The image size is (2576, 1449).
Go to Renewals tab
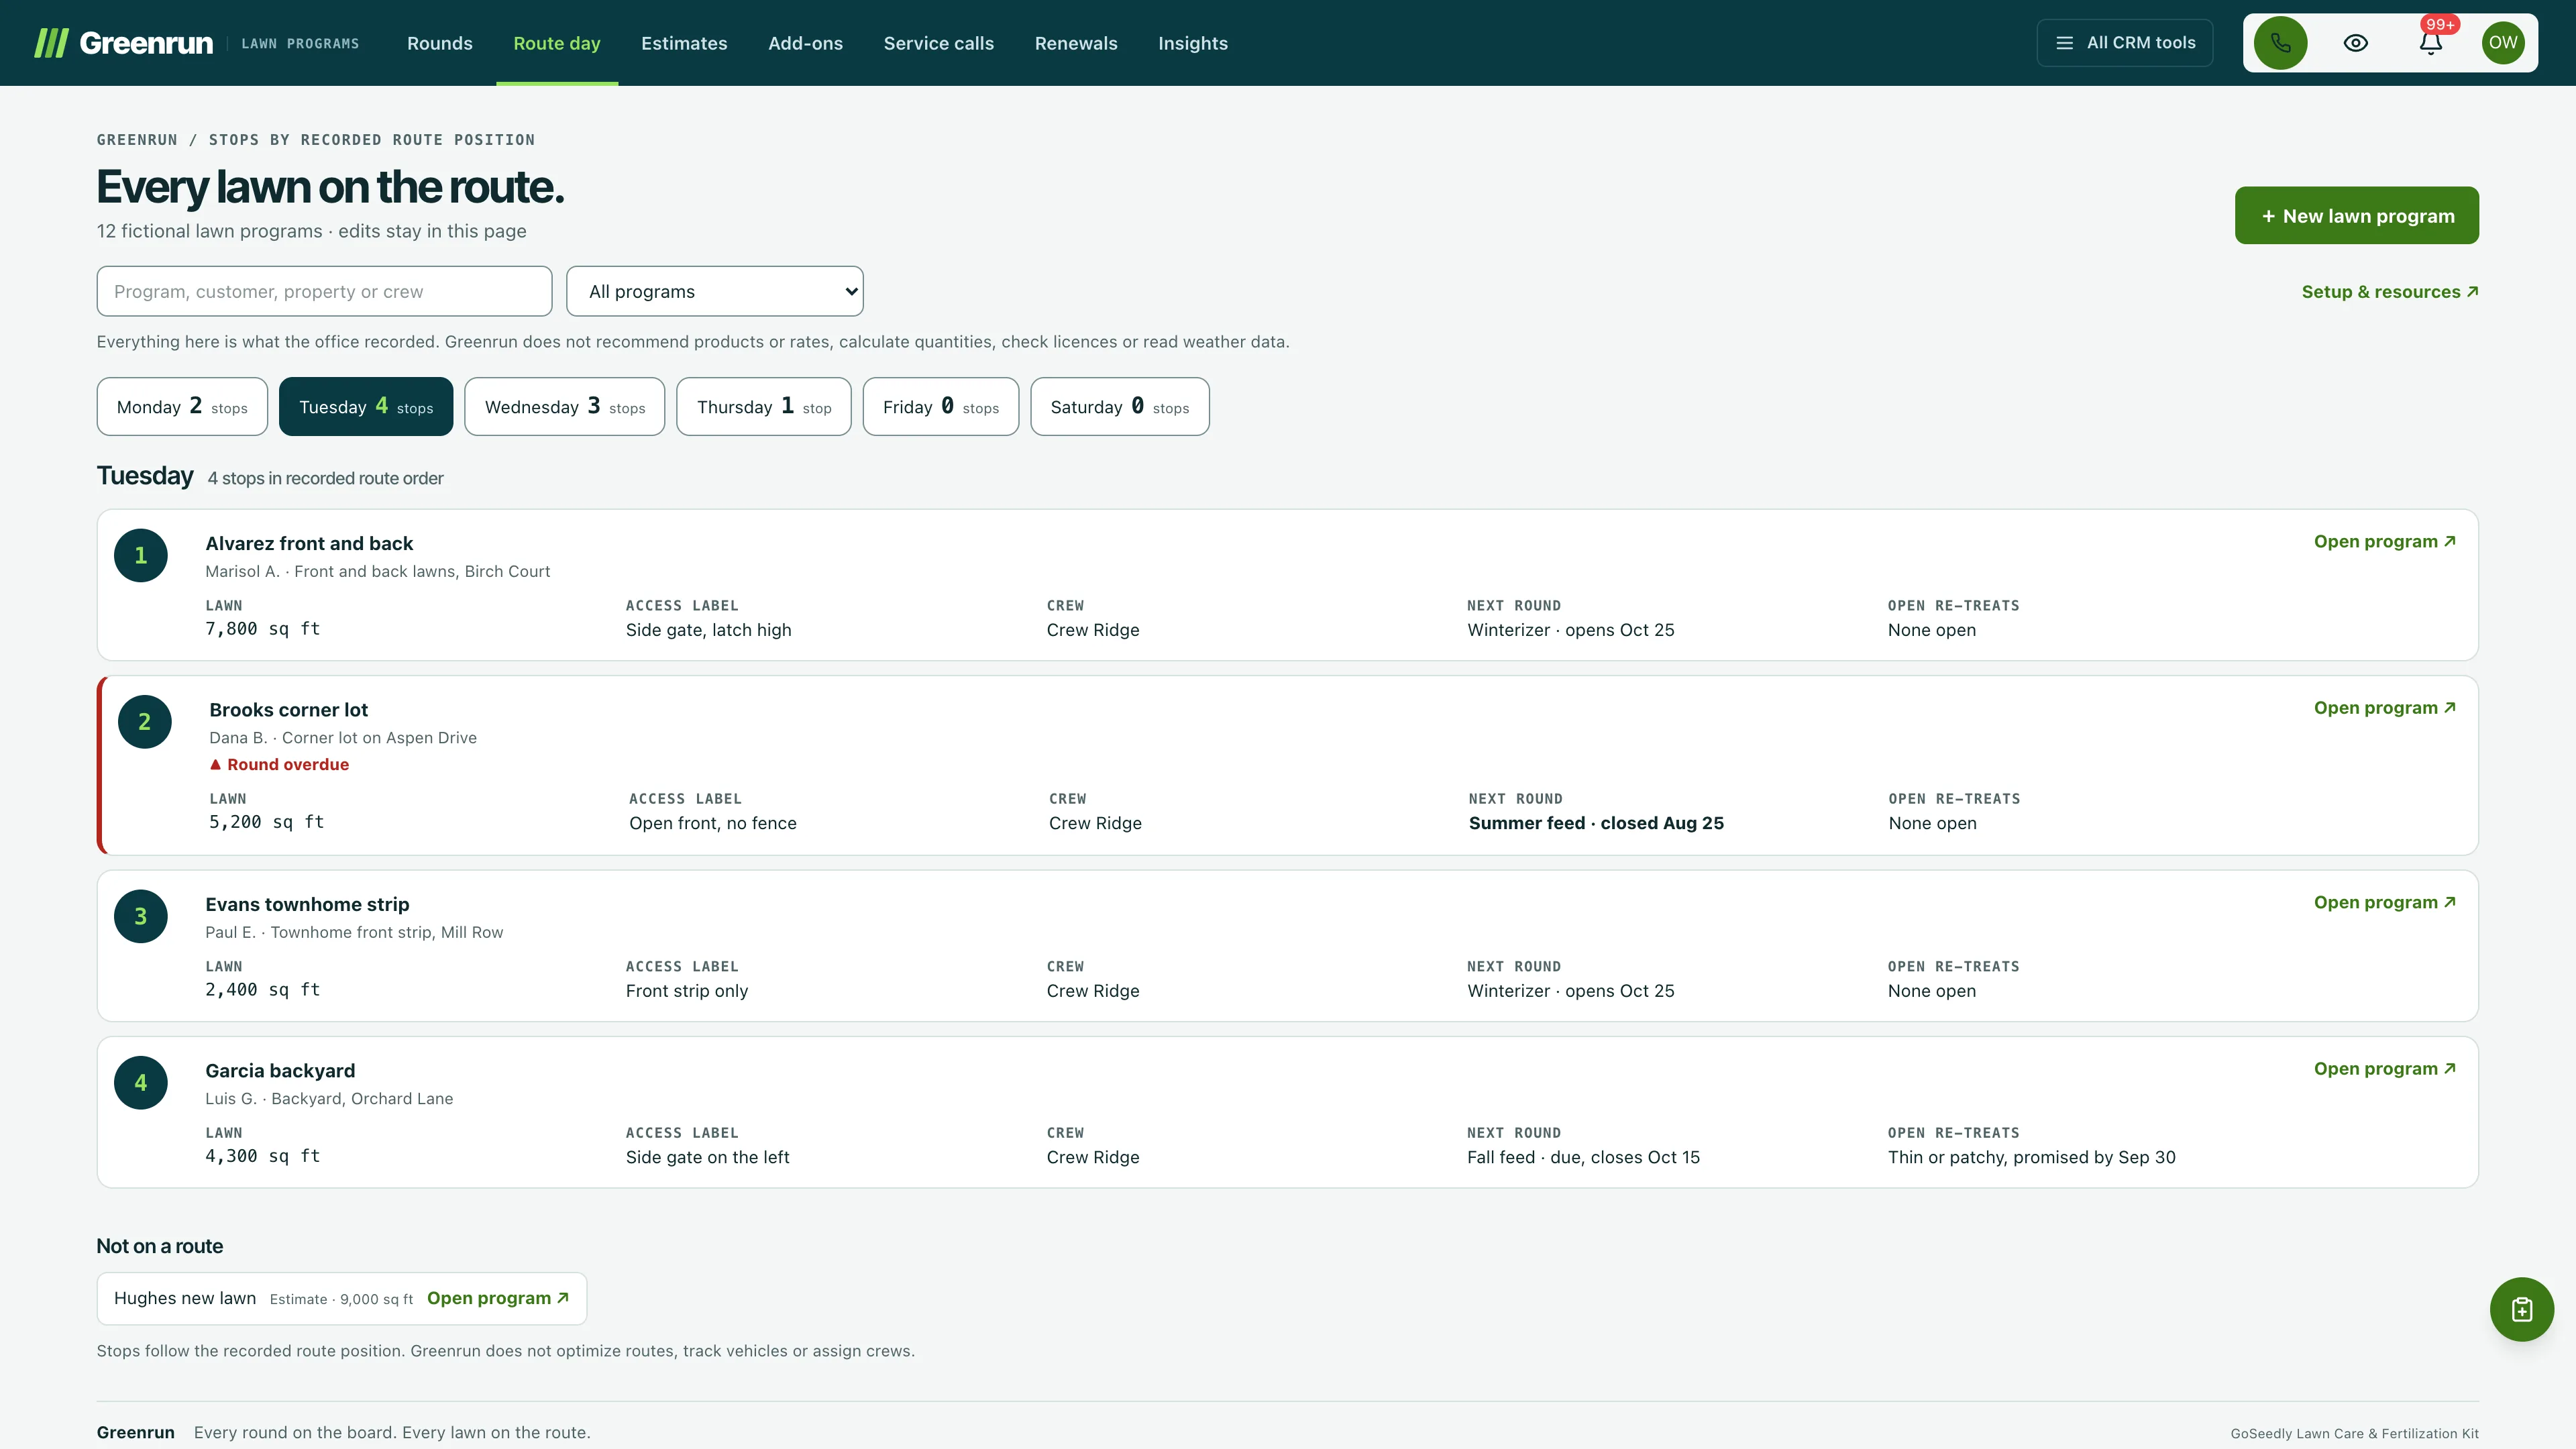pyautogui.click(x=1076, y=43)
